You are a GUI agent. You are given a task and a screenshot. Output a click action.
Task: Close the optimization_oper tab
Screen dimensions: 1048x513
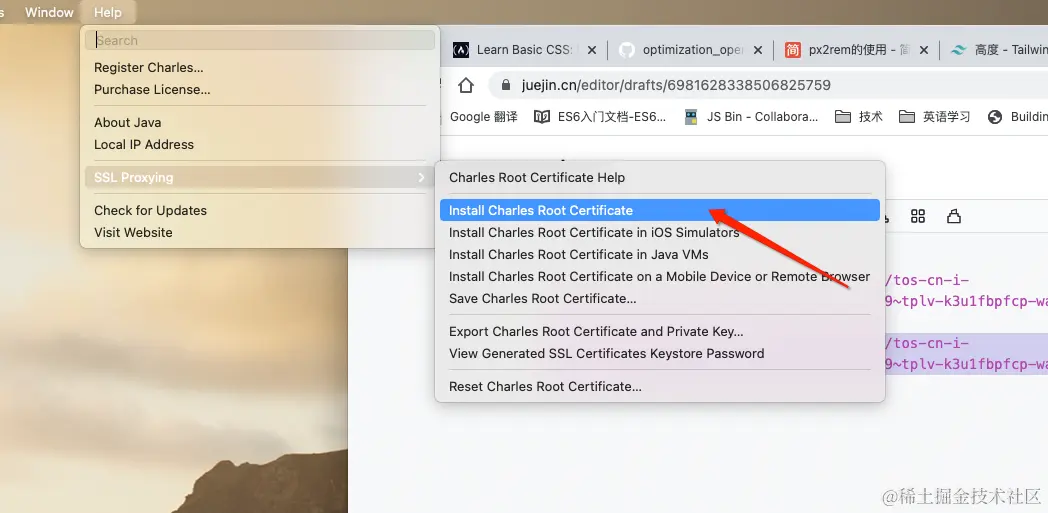[758, 50]
